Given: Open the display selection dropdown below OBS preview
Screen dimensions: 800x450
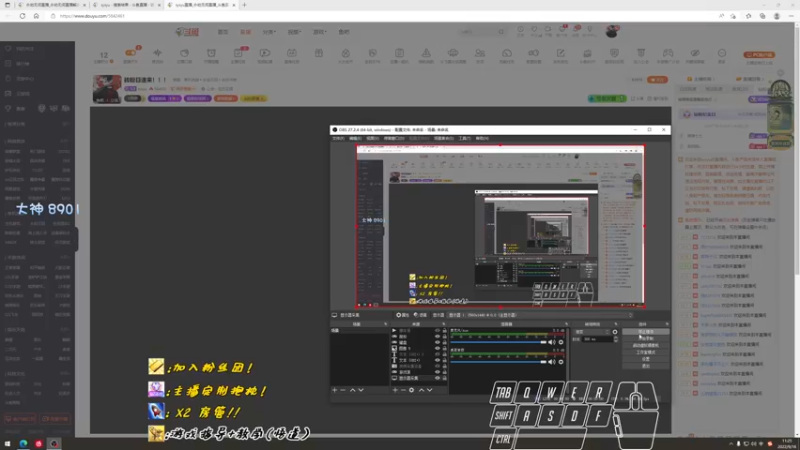Looking at the screenshot, I should (541, 315).
